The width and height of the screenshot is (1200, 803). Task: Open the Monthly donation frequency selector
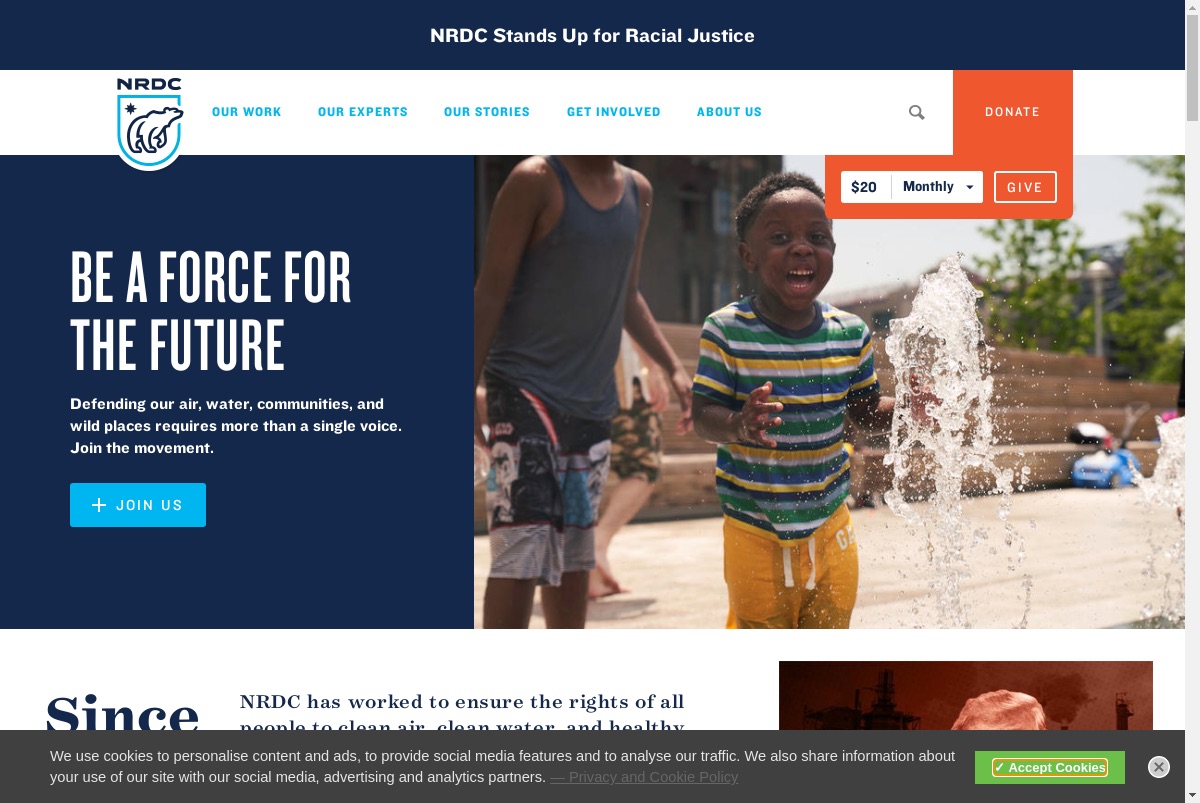[x=937, y=187]
